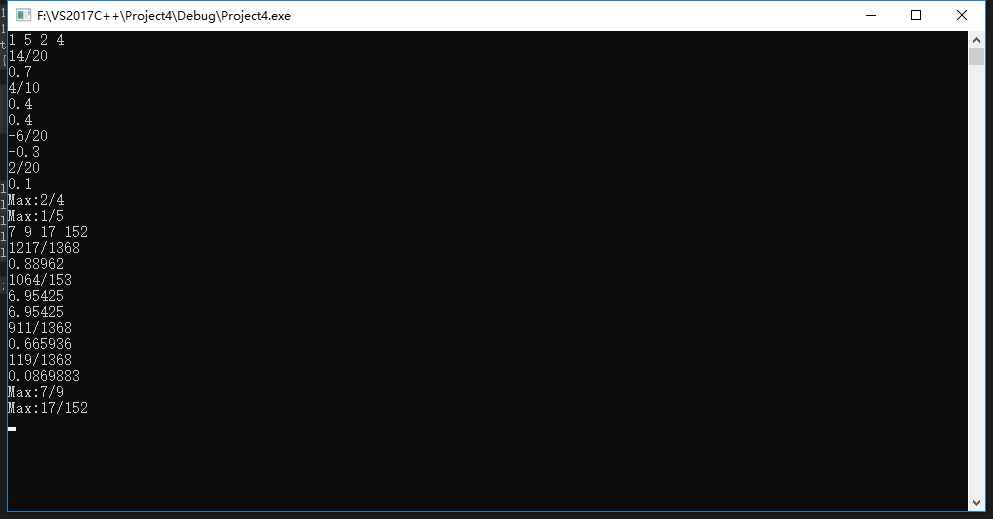Click the output line '0.88962'
This screenshot has width=993, height=519.
pyautogui.click(x=36, y=264)
